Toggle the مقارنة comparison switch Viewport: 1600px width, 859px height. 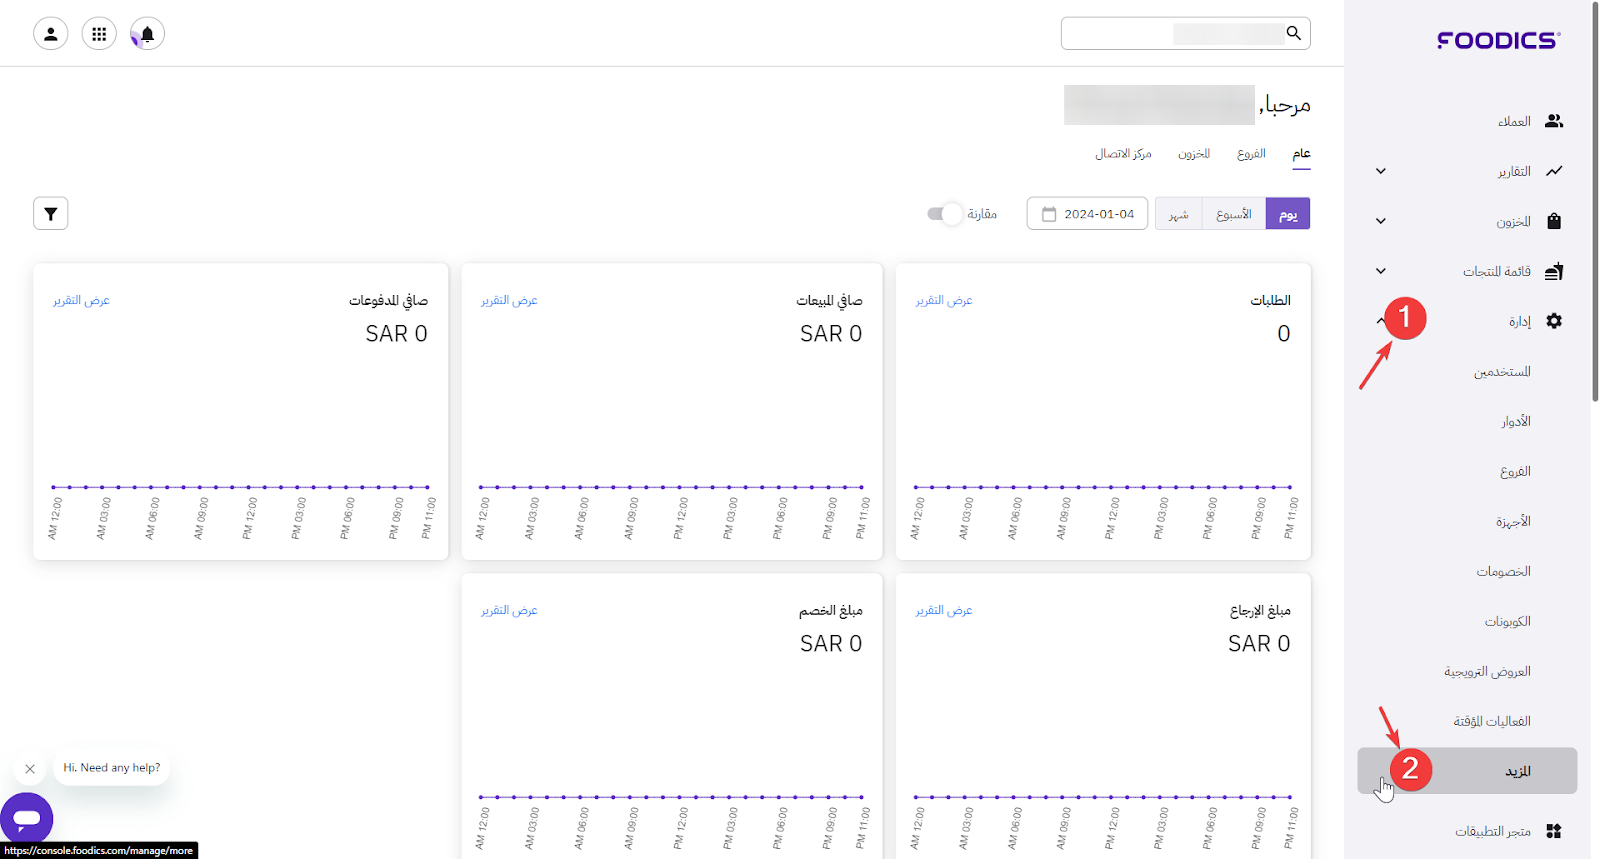[x=944, y=214]
